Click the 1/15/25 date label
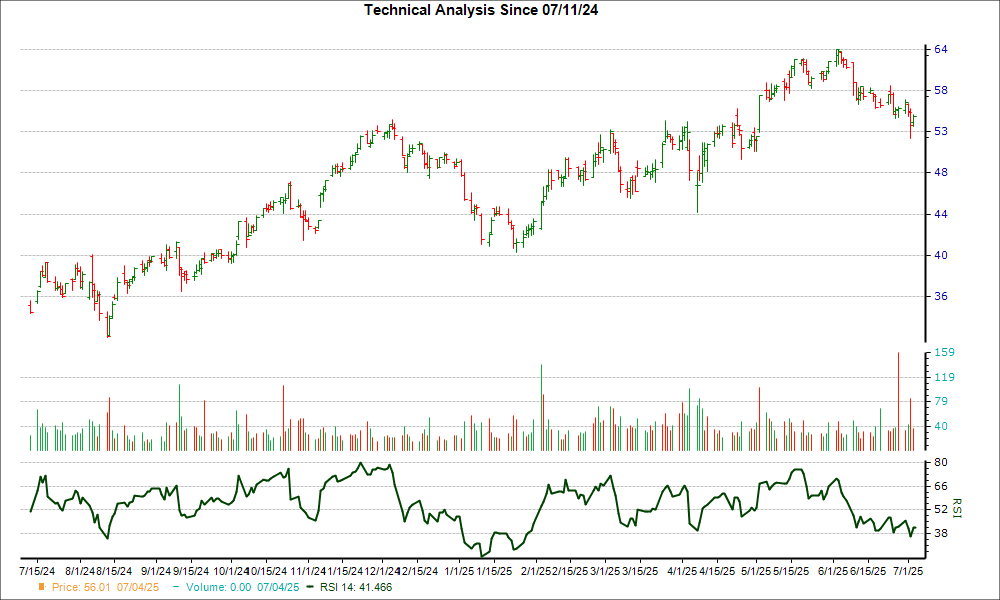 coord(494,571)
